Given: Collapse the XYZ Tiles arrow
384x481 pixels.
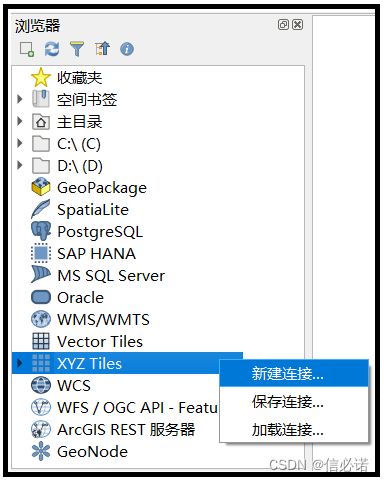Looking at the screenshot, I should point(20,363).
